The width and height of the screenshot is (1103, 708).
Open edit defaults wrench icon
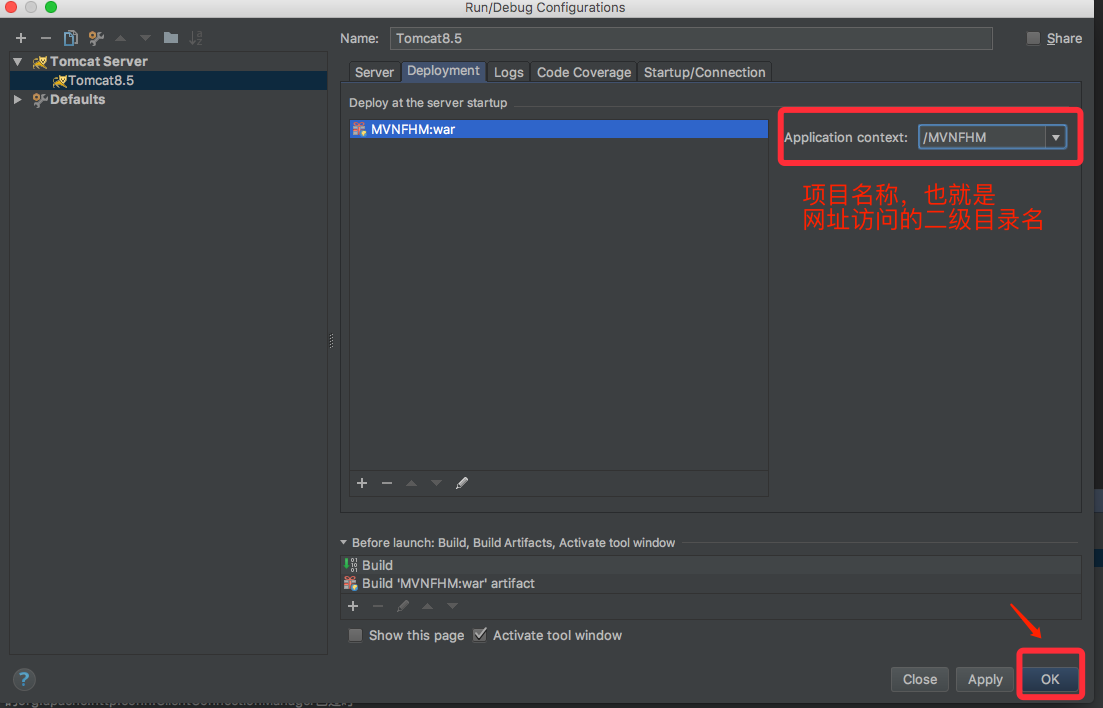96,38
